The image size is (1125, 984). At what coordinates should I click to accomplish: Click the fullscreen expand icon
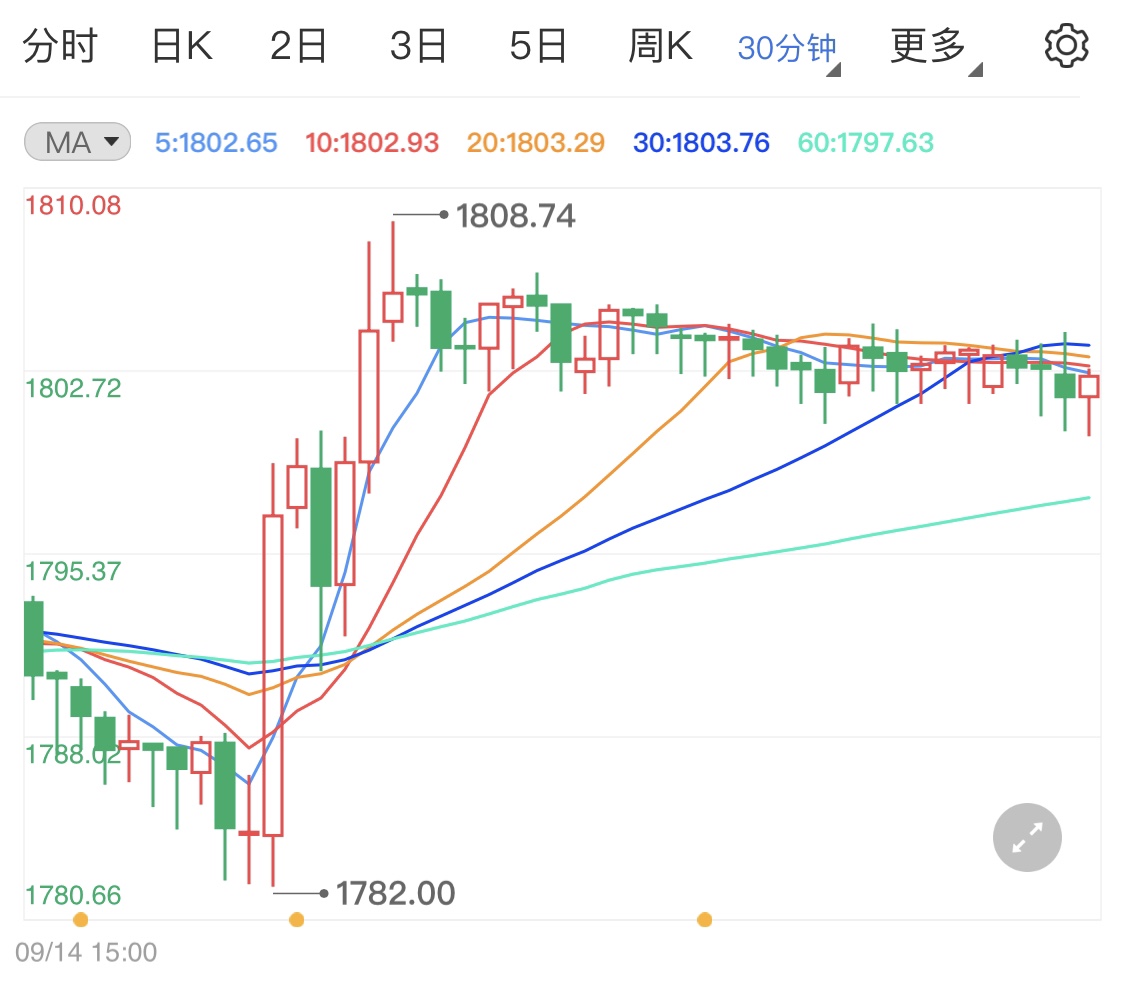tap(1027, 837)
